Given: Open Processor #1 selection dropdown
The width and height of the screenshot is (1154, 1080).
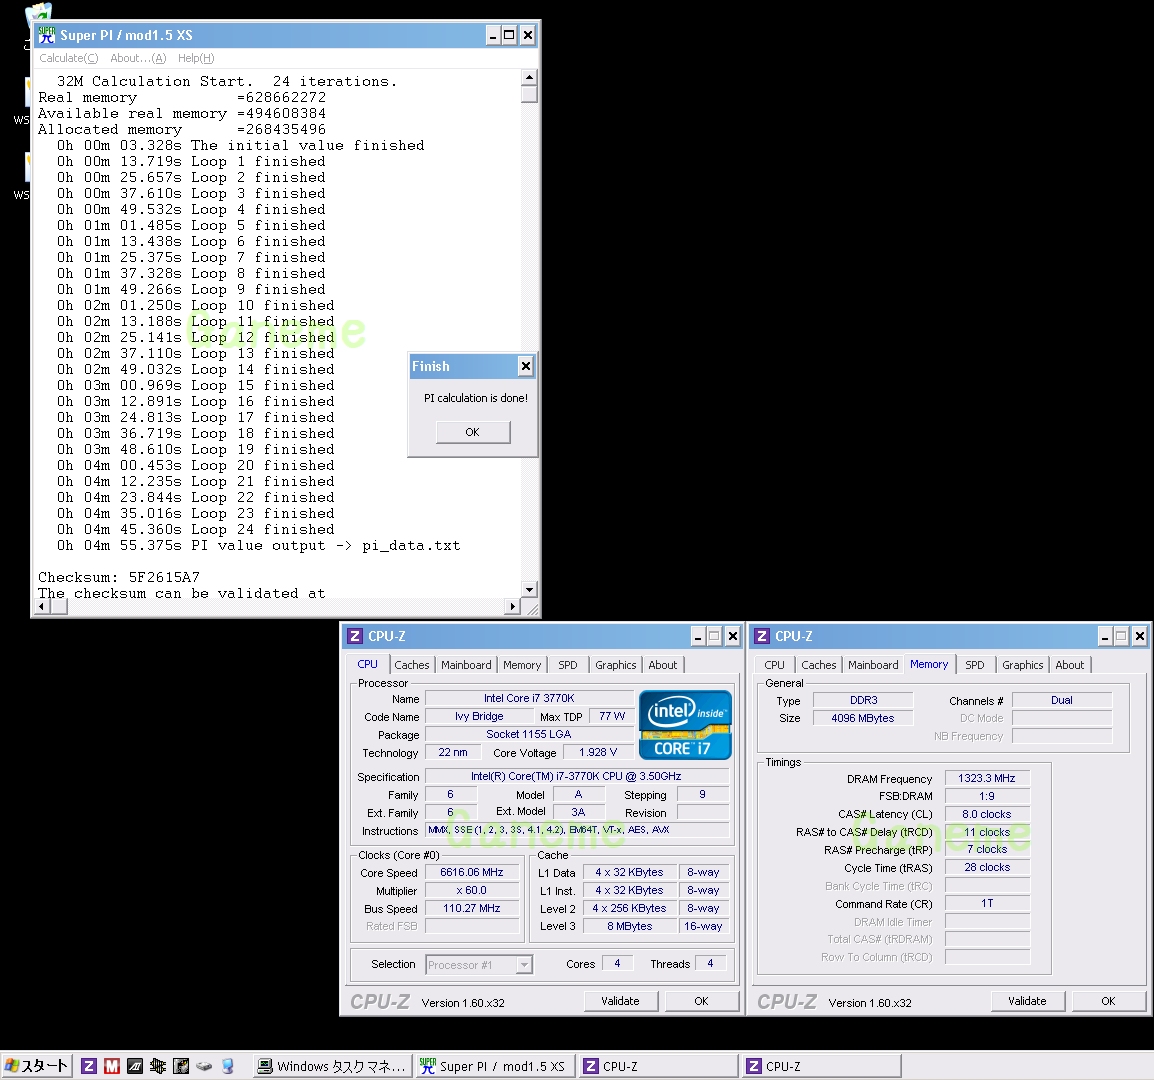Looking at the screenshot, I should (x=479, y=964).
